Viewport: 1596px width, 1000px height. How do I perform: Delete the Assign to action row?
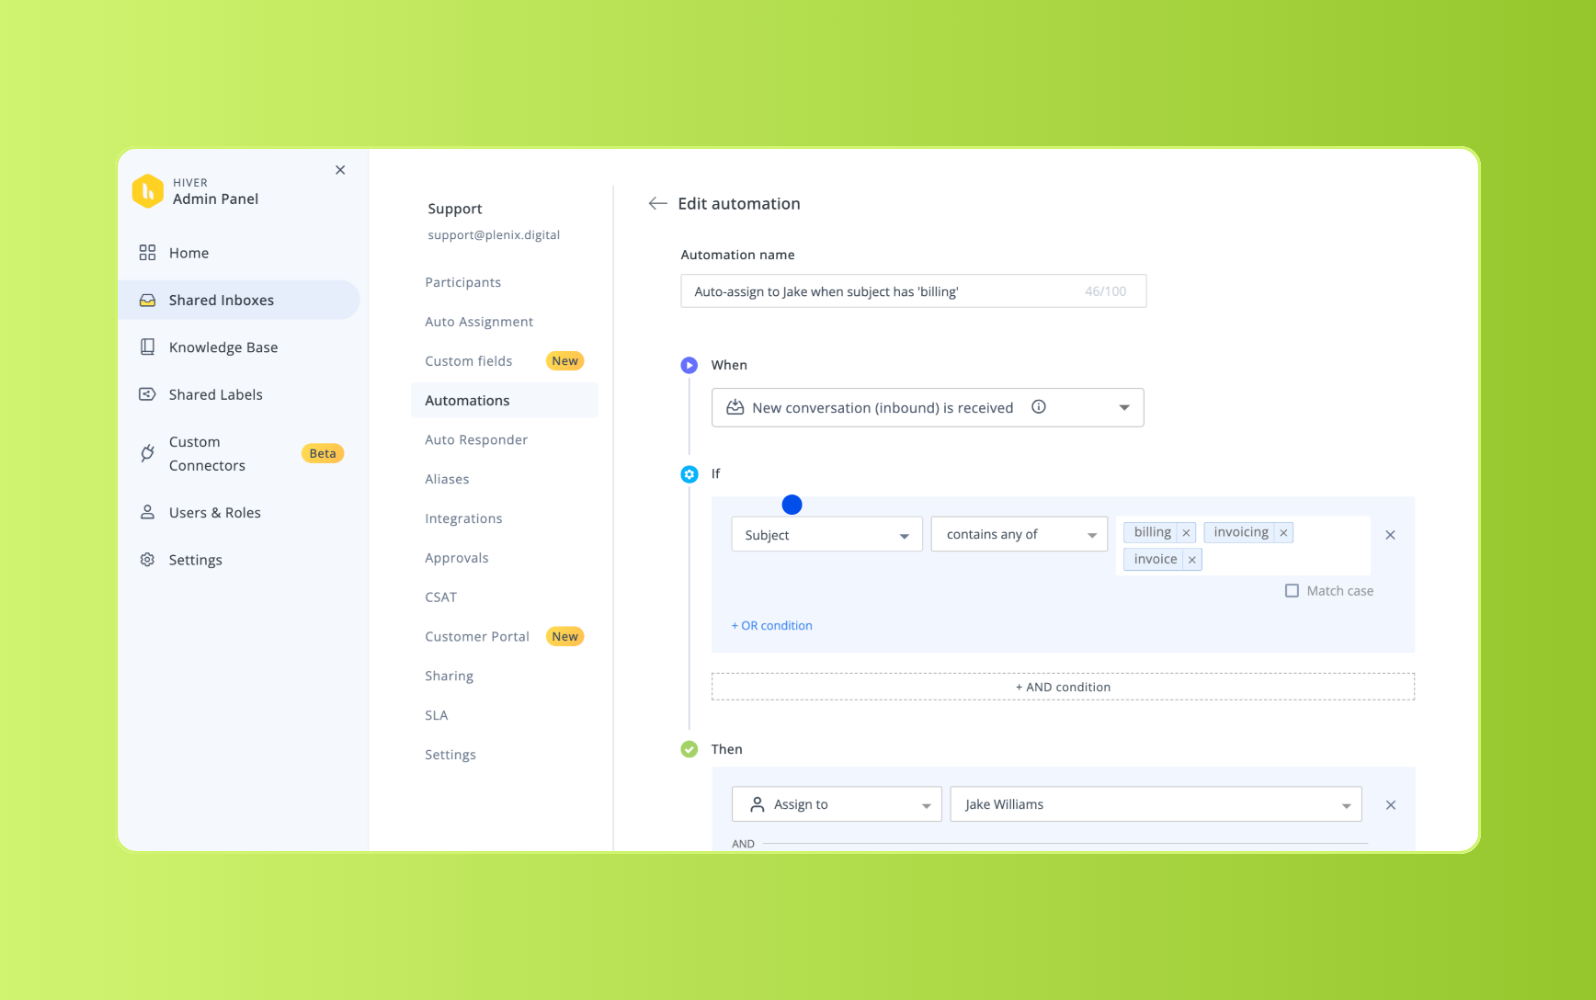(x=1390, y=805)
